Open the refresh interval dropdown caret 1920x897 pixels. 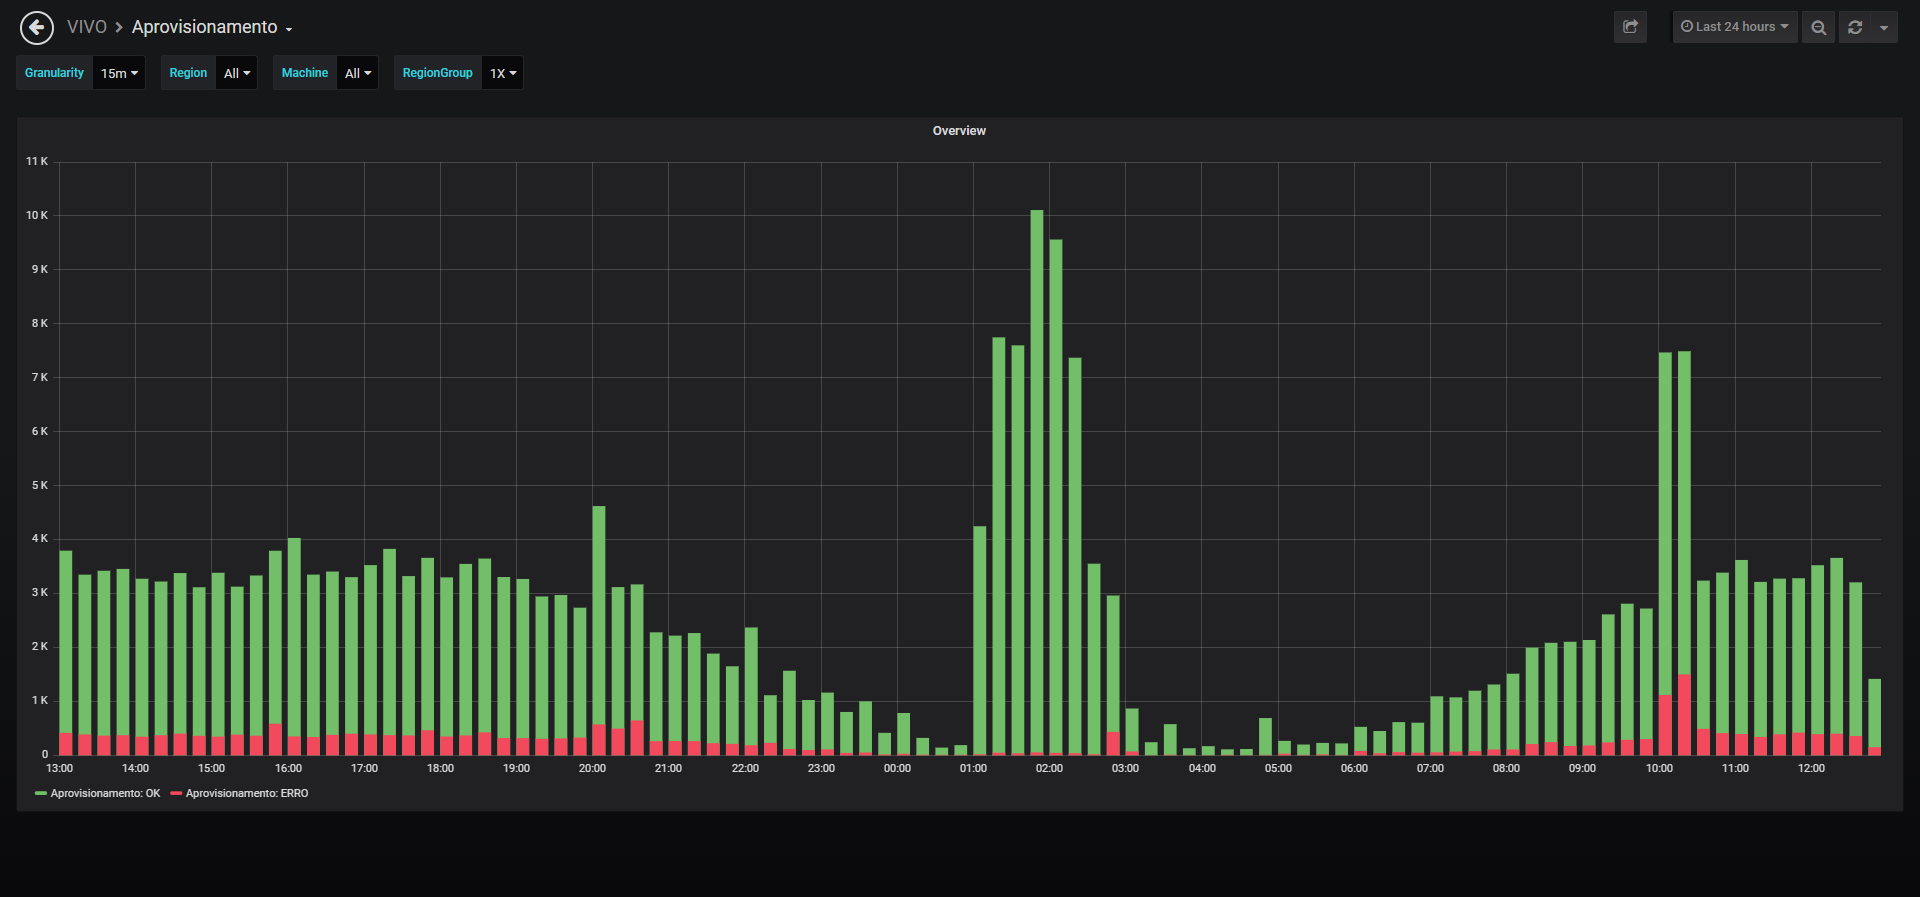click(x=1884, y=27)
